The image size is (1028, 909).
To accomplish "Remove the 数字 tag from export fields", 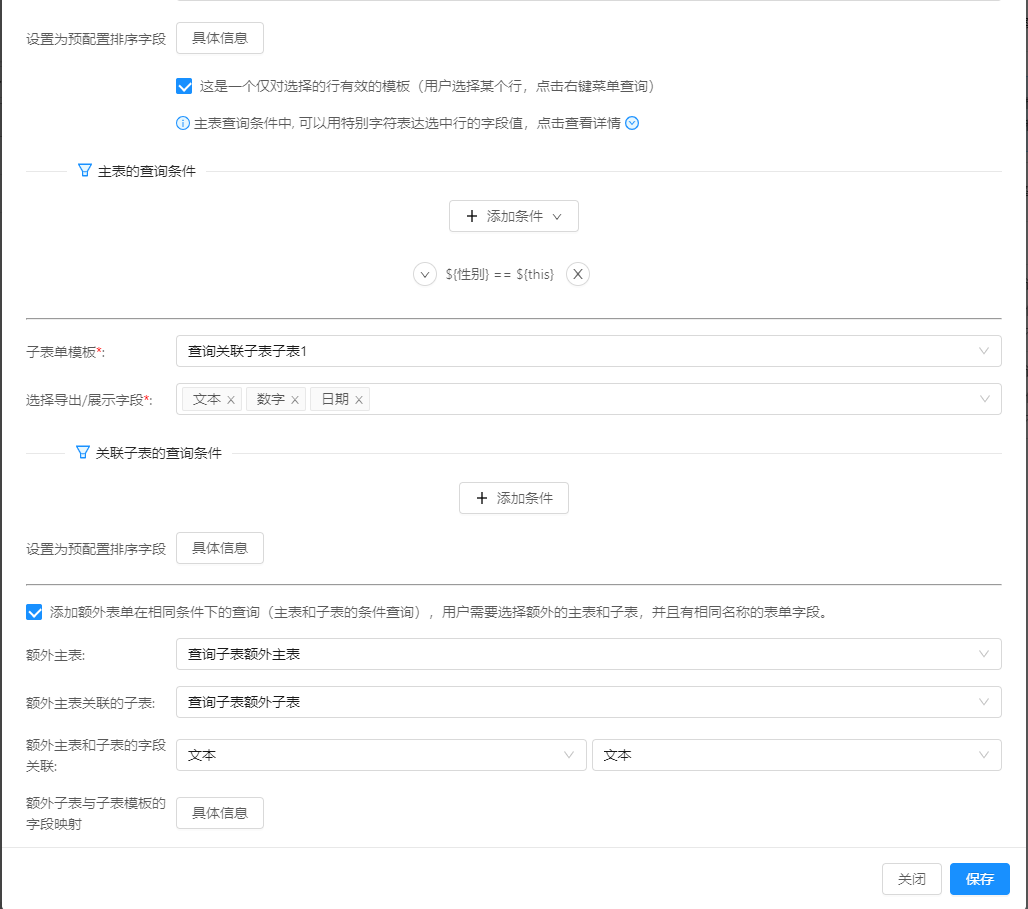I will [x=295, y=400].
